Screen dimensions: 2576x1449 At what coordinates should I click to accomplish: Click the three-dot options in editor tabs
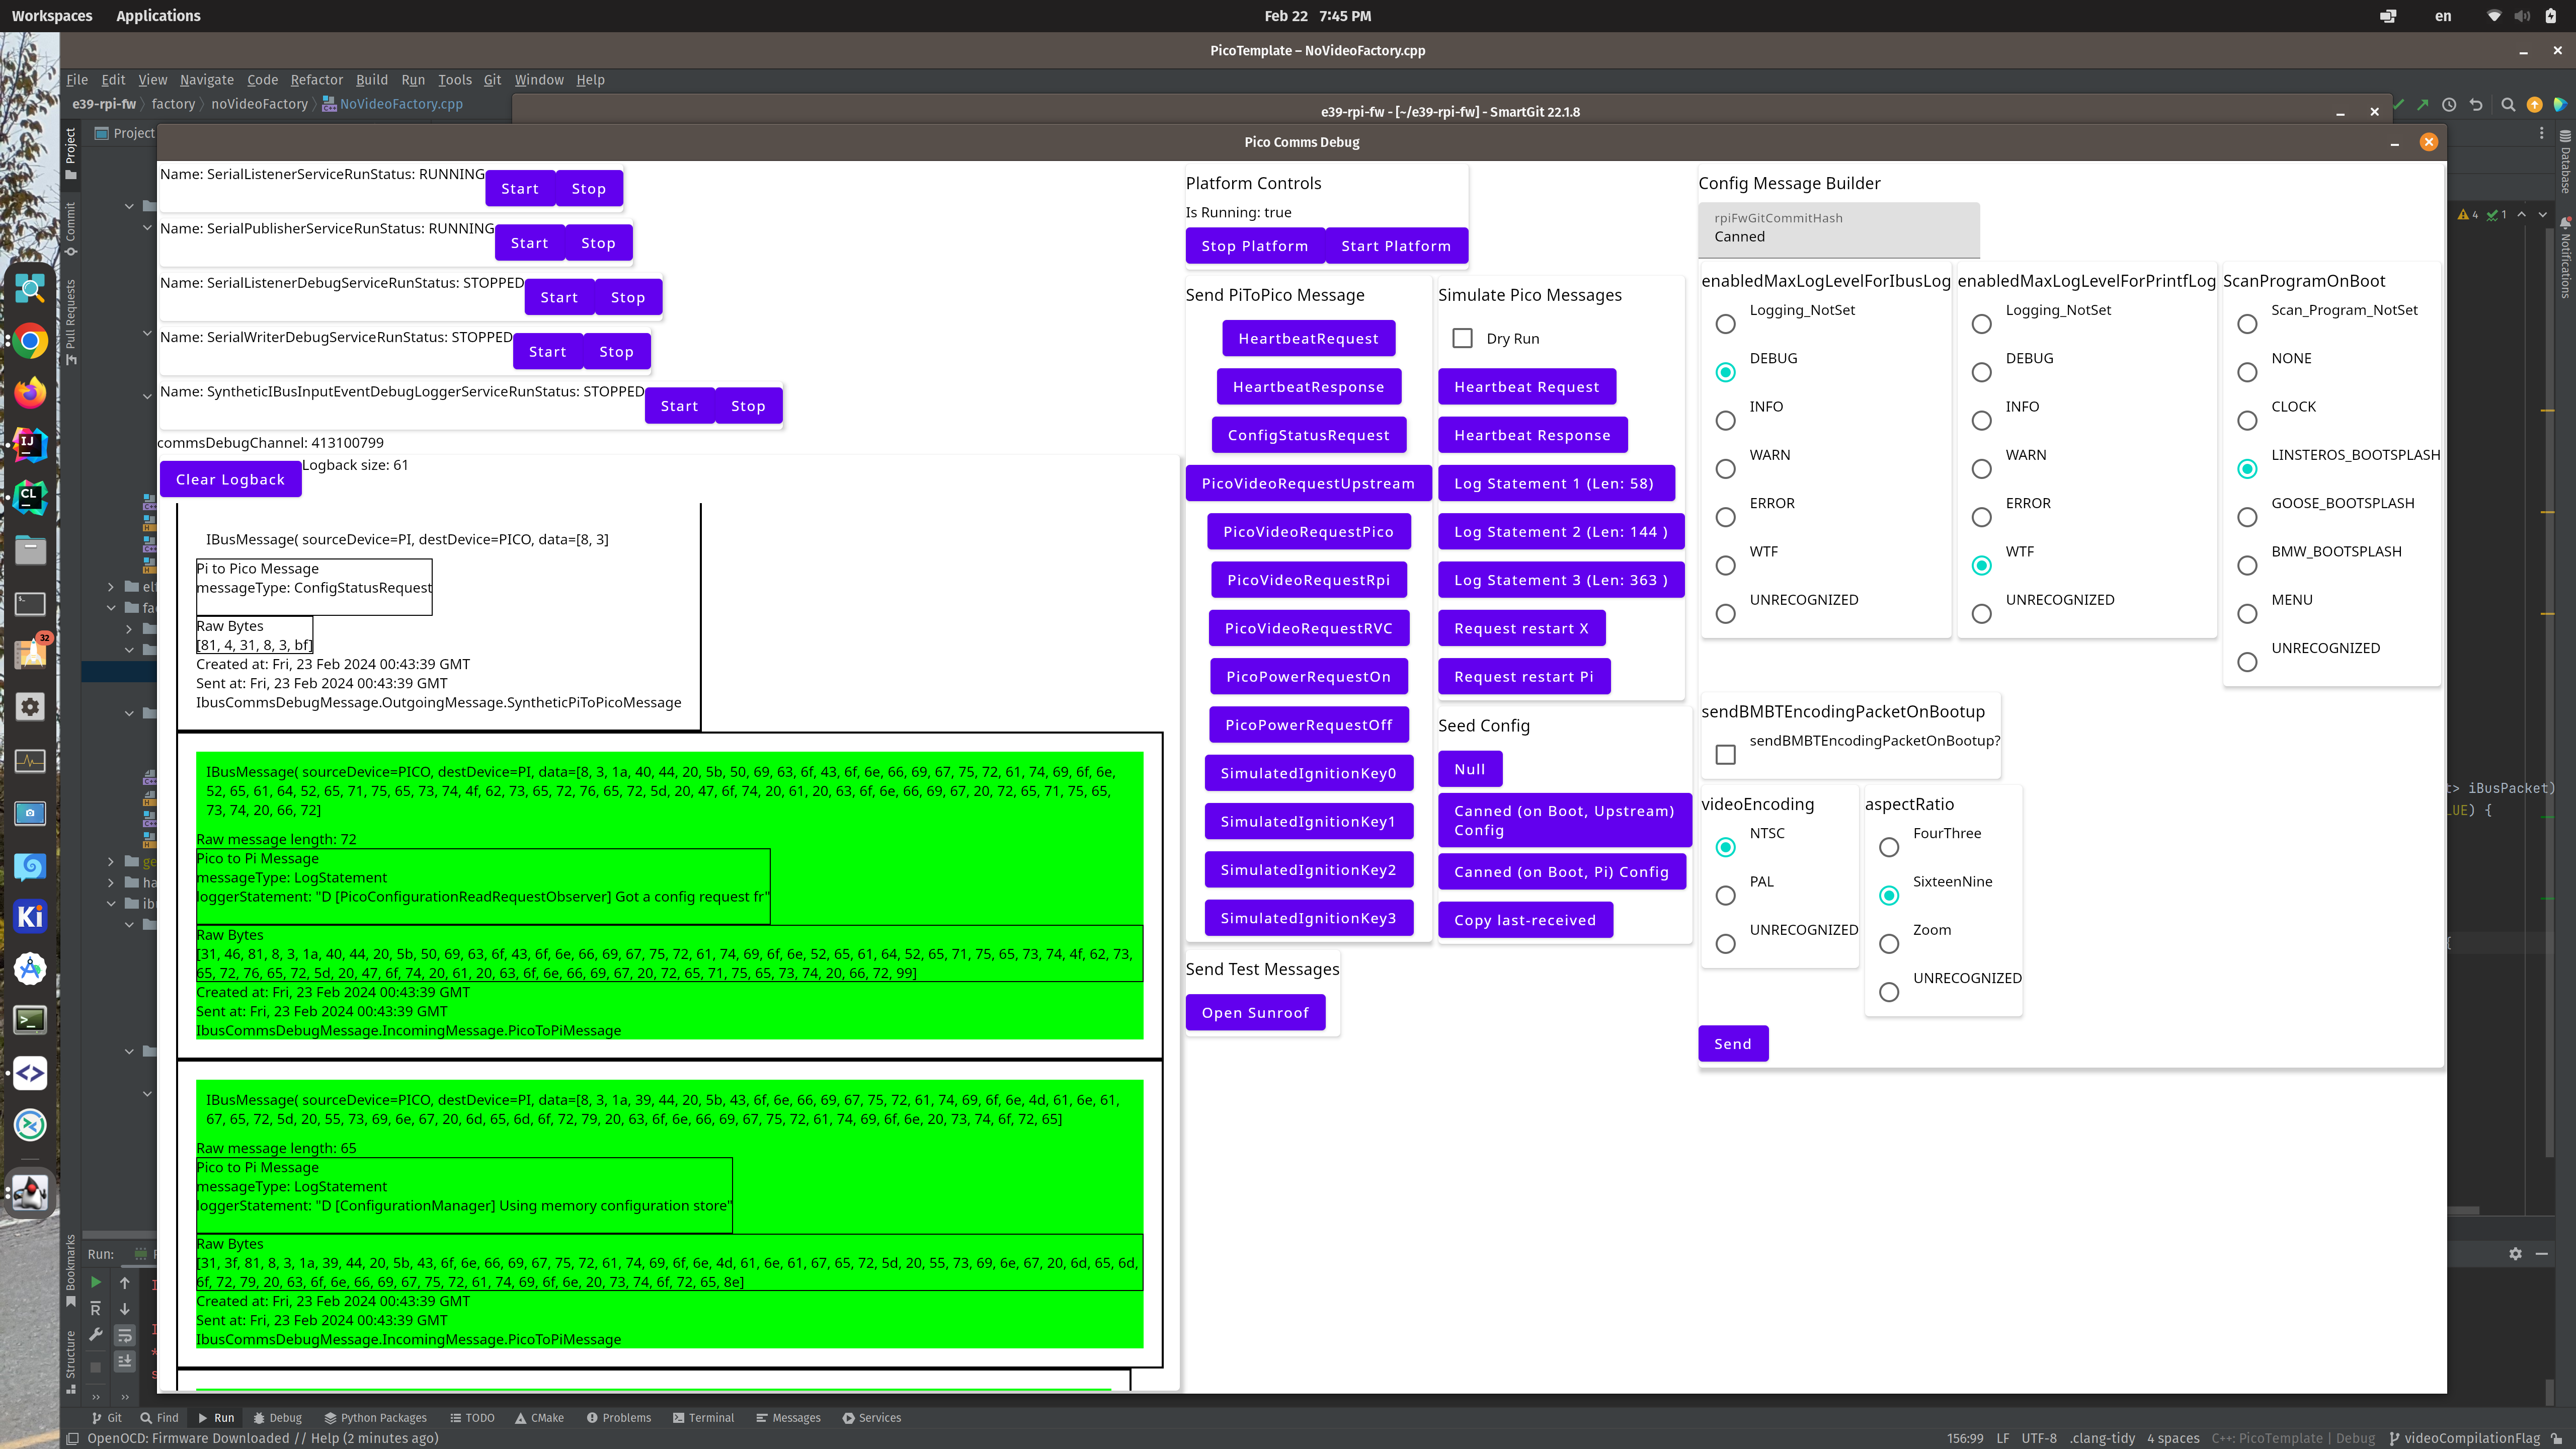2541,133
